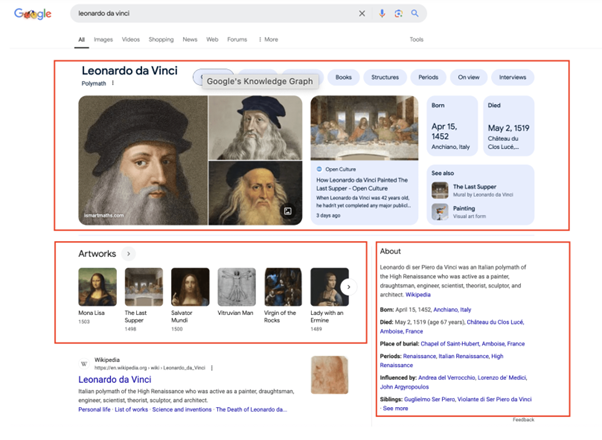Image resolution: width=602 pixels, height=440 pixels.
Task: Clear the search query with X
Action: pyautogui.click(x=362, y=14)
